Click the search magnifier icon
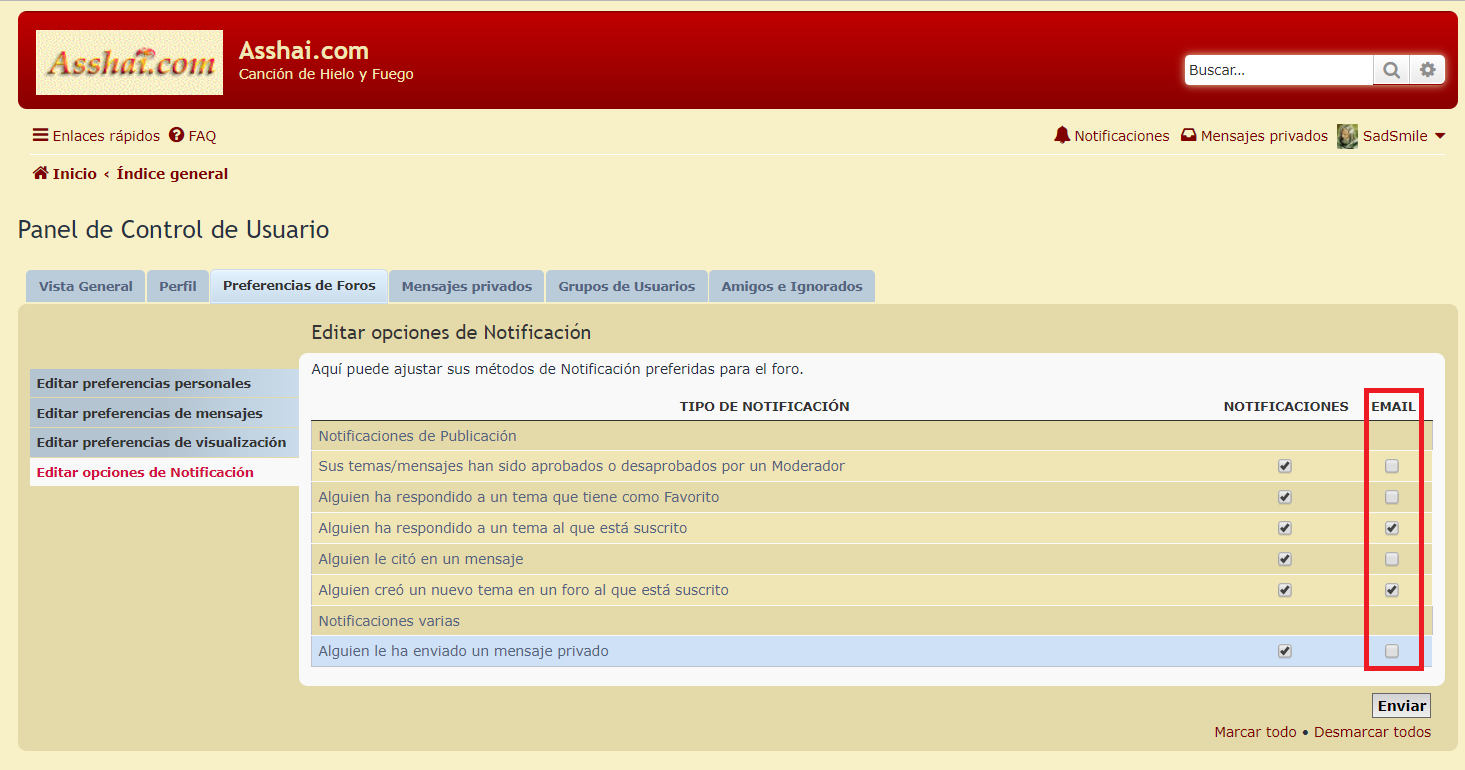The image size is (1465, 770). 1391,70
